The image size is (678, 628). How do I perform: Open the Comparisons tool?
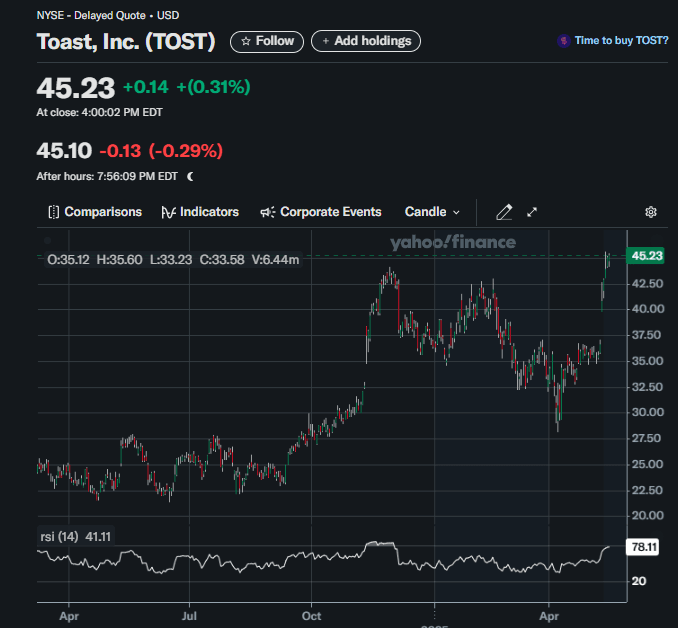95,212
